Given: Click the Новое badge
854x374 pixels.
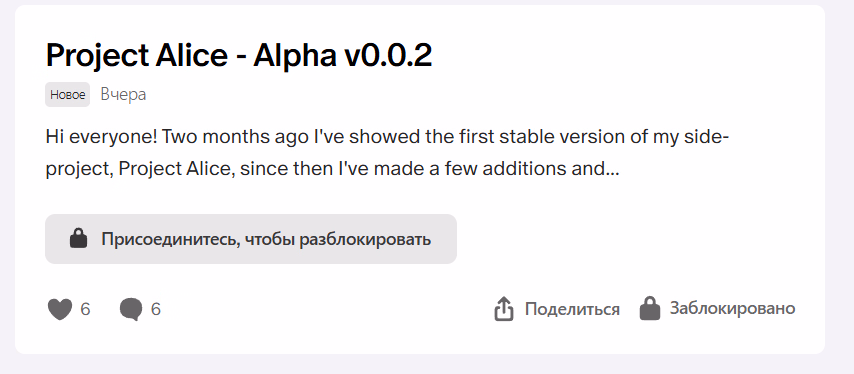Looking at the screenshot, I should coord(68,95).
